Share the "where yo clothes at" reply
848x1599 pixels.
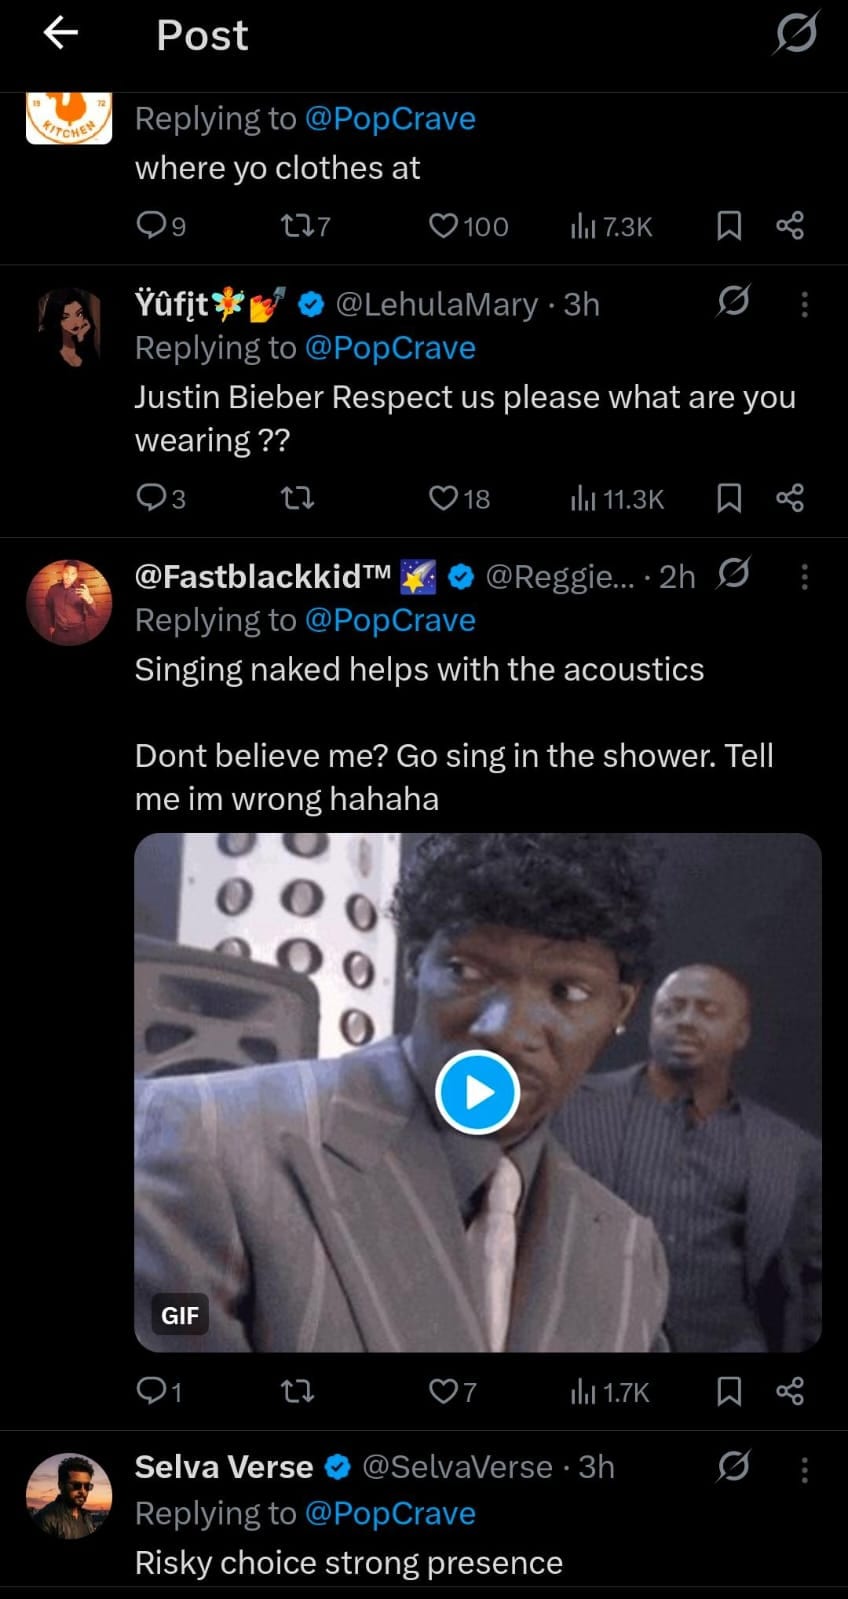coord(790,226)
